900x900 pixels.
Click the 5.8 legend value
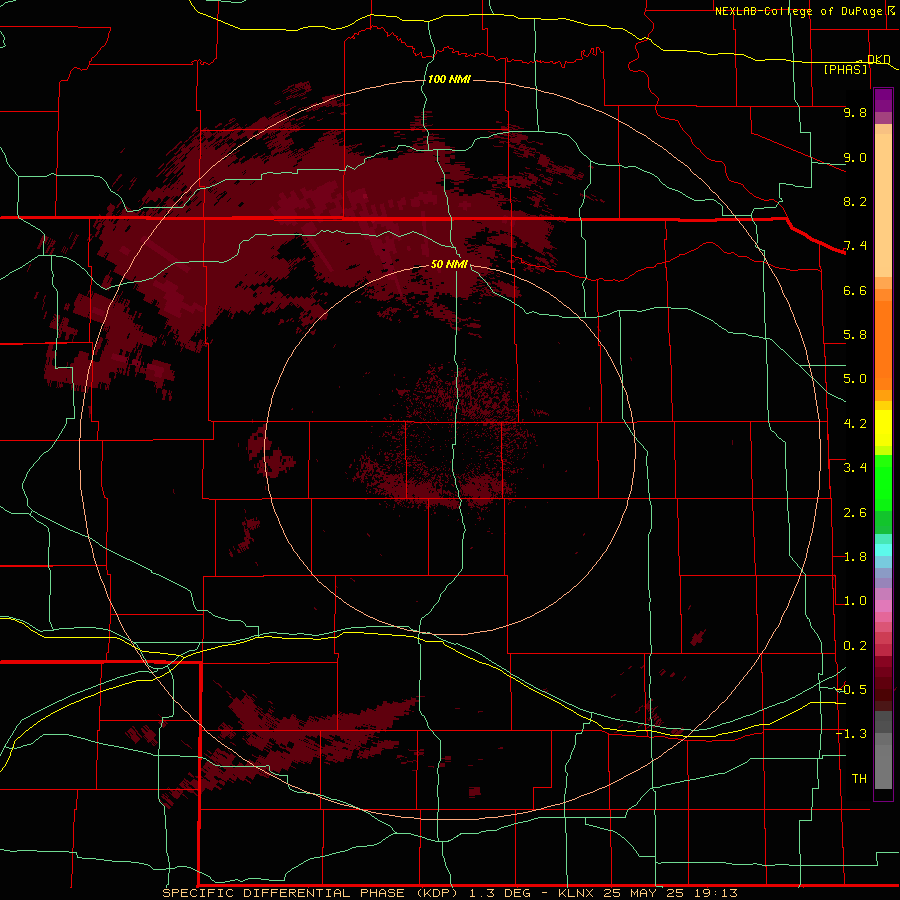click(x=855, y=335)
